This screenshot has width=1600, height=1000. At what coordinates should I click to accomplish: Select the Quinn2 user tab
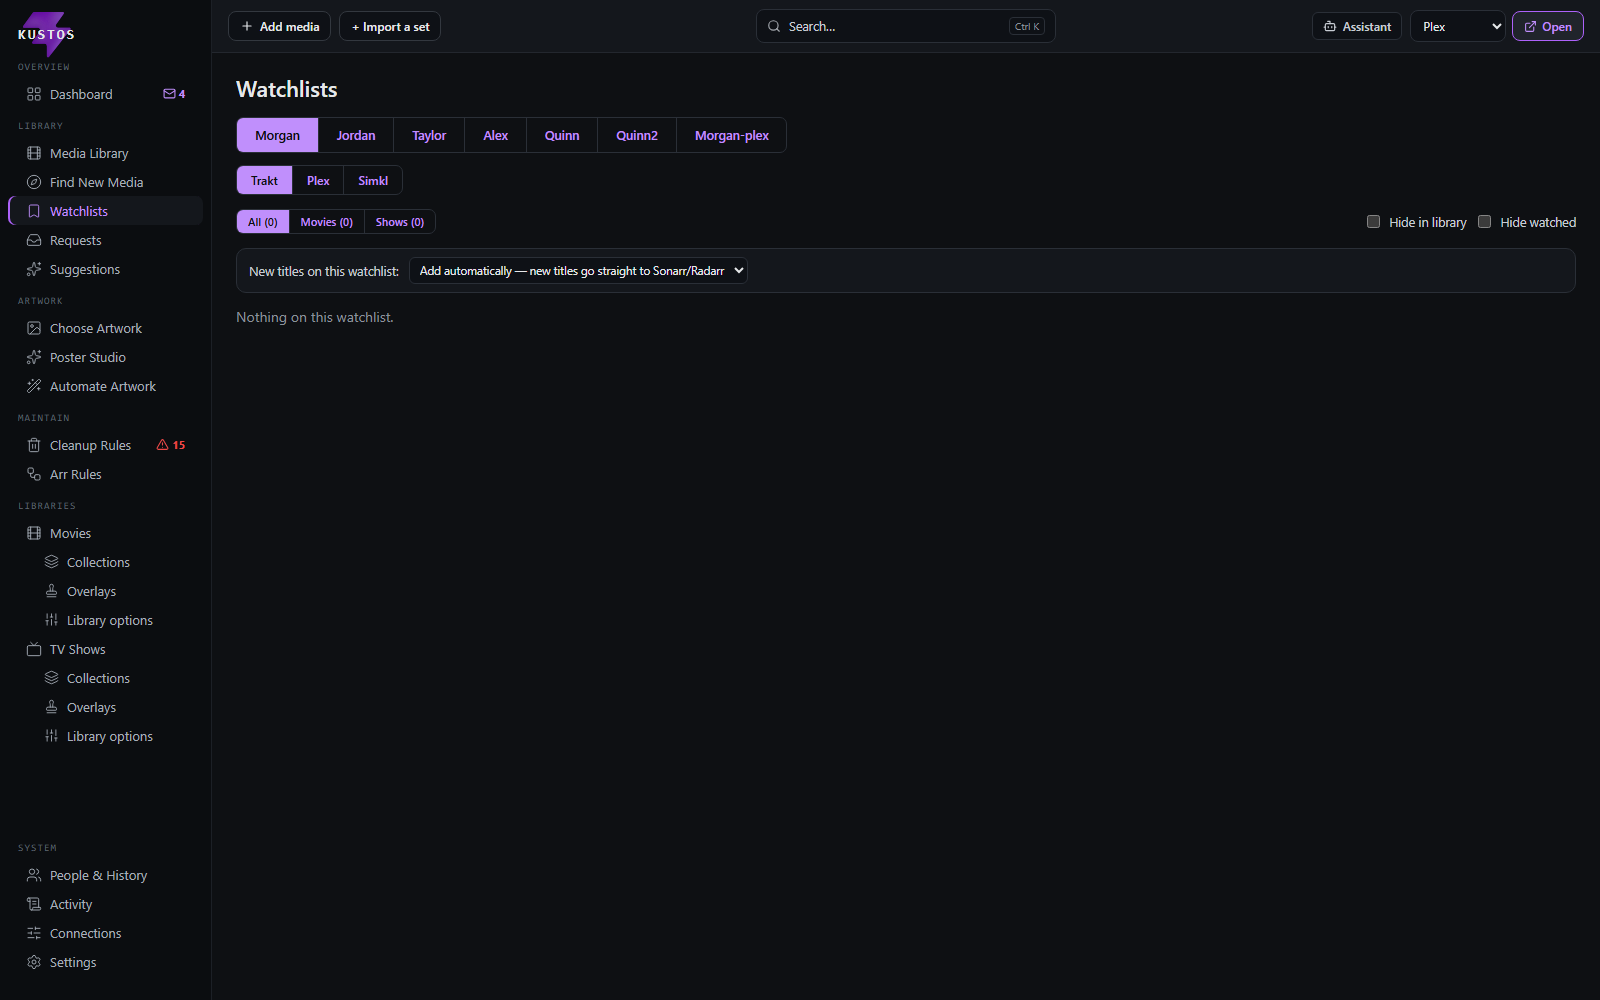click(x=637, y=135)
